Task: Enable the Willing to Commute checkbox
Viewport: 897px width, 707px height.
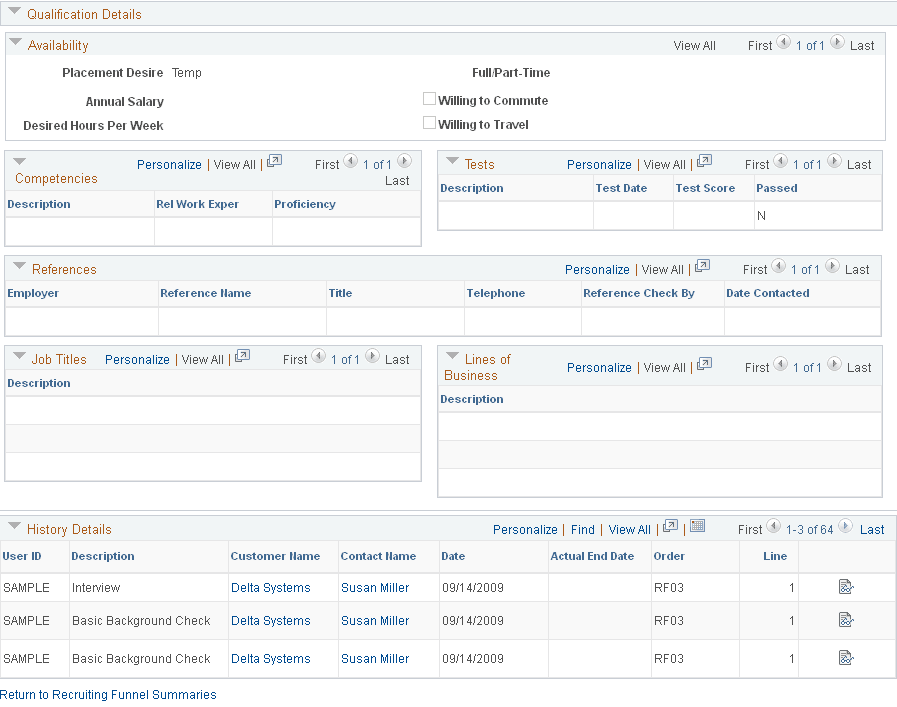Action: 429,98
